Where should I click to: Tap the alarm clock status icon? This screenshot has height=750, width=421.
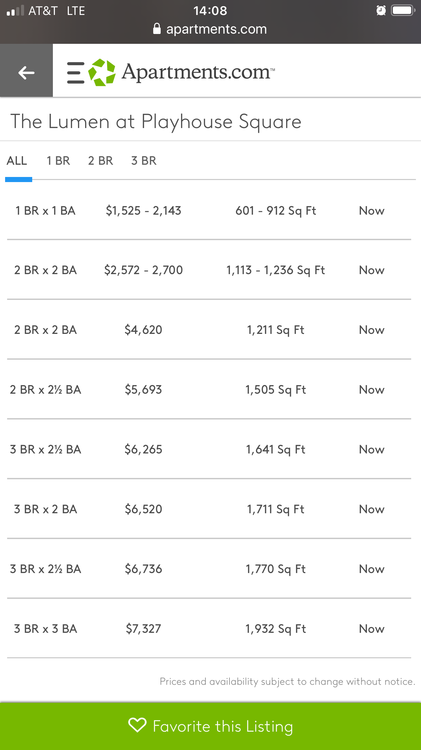click(x=381, y=11)
